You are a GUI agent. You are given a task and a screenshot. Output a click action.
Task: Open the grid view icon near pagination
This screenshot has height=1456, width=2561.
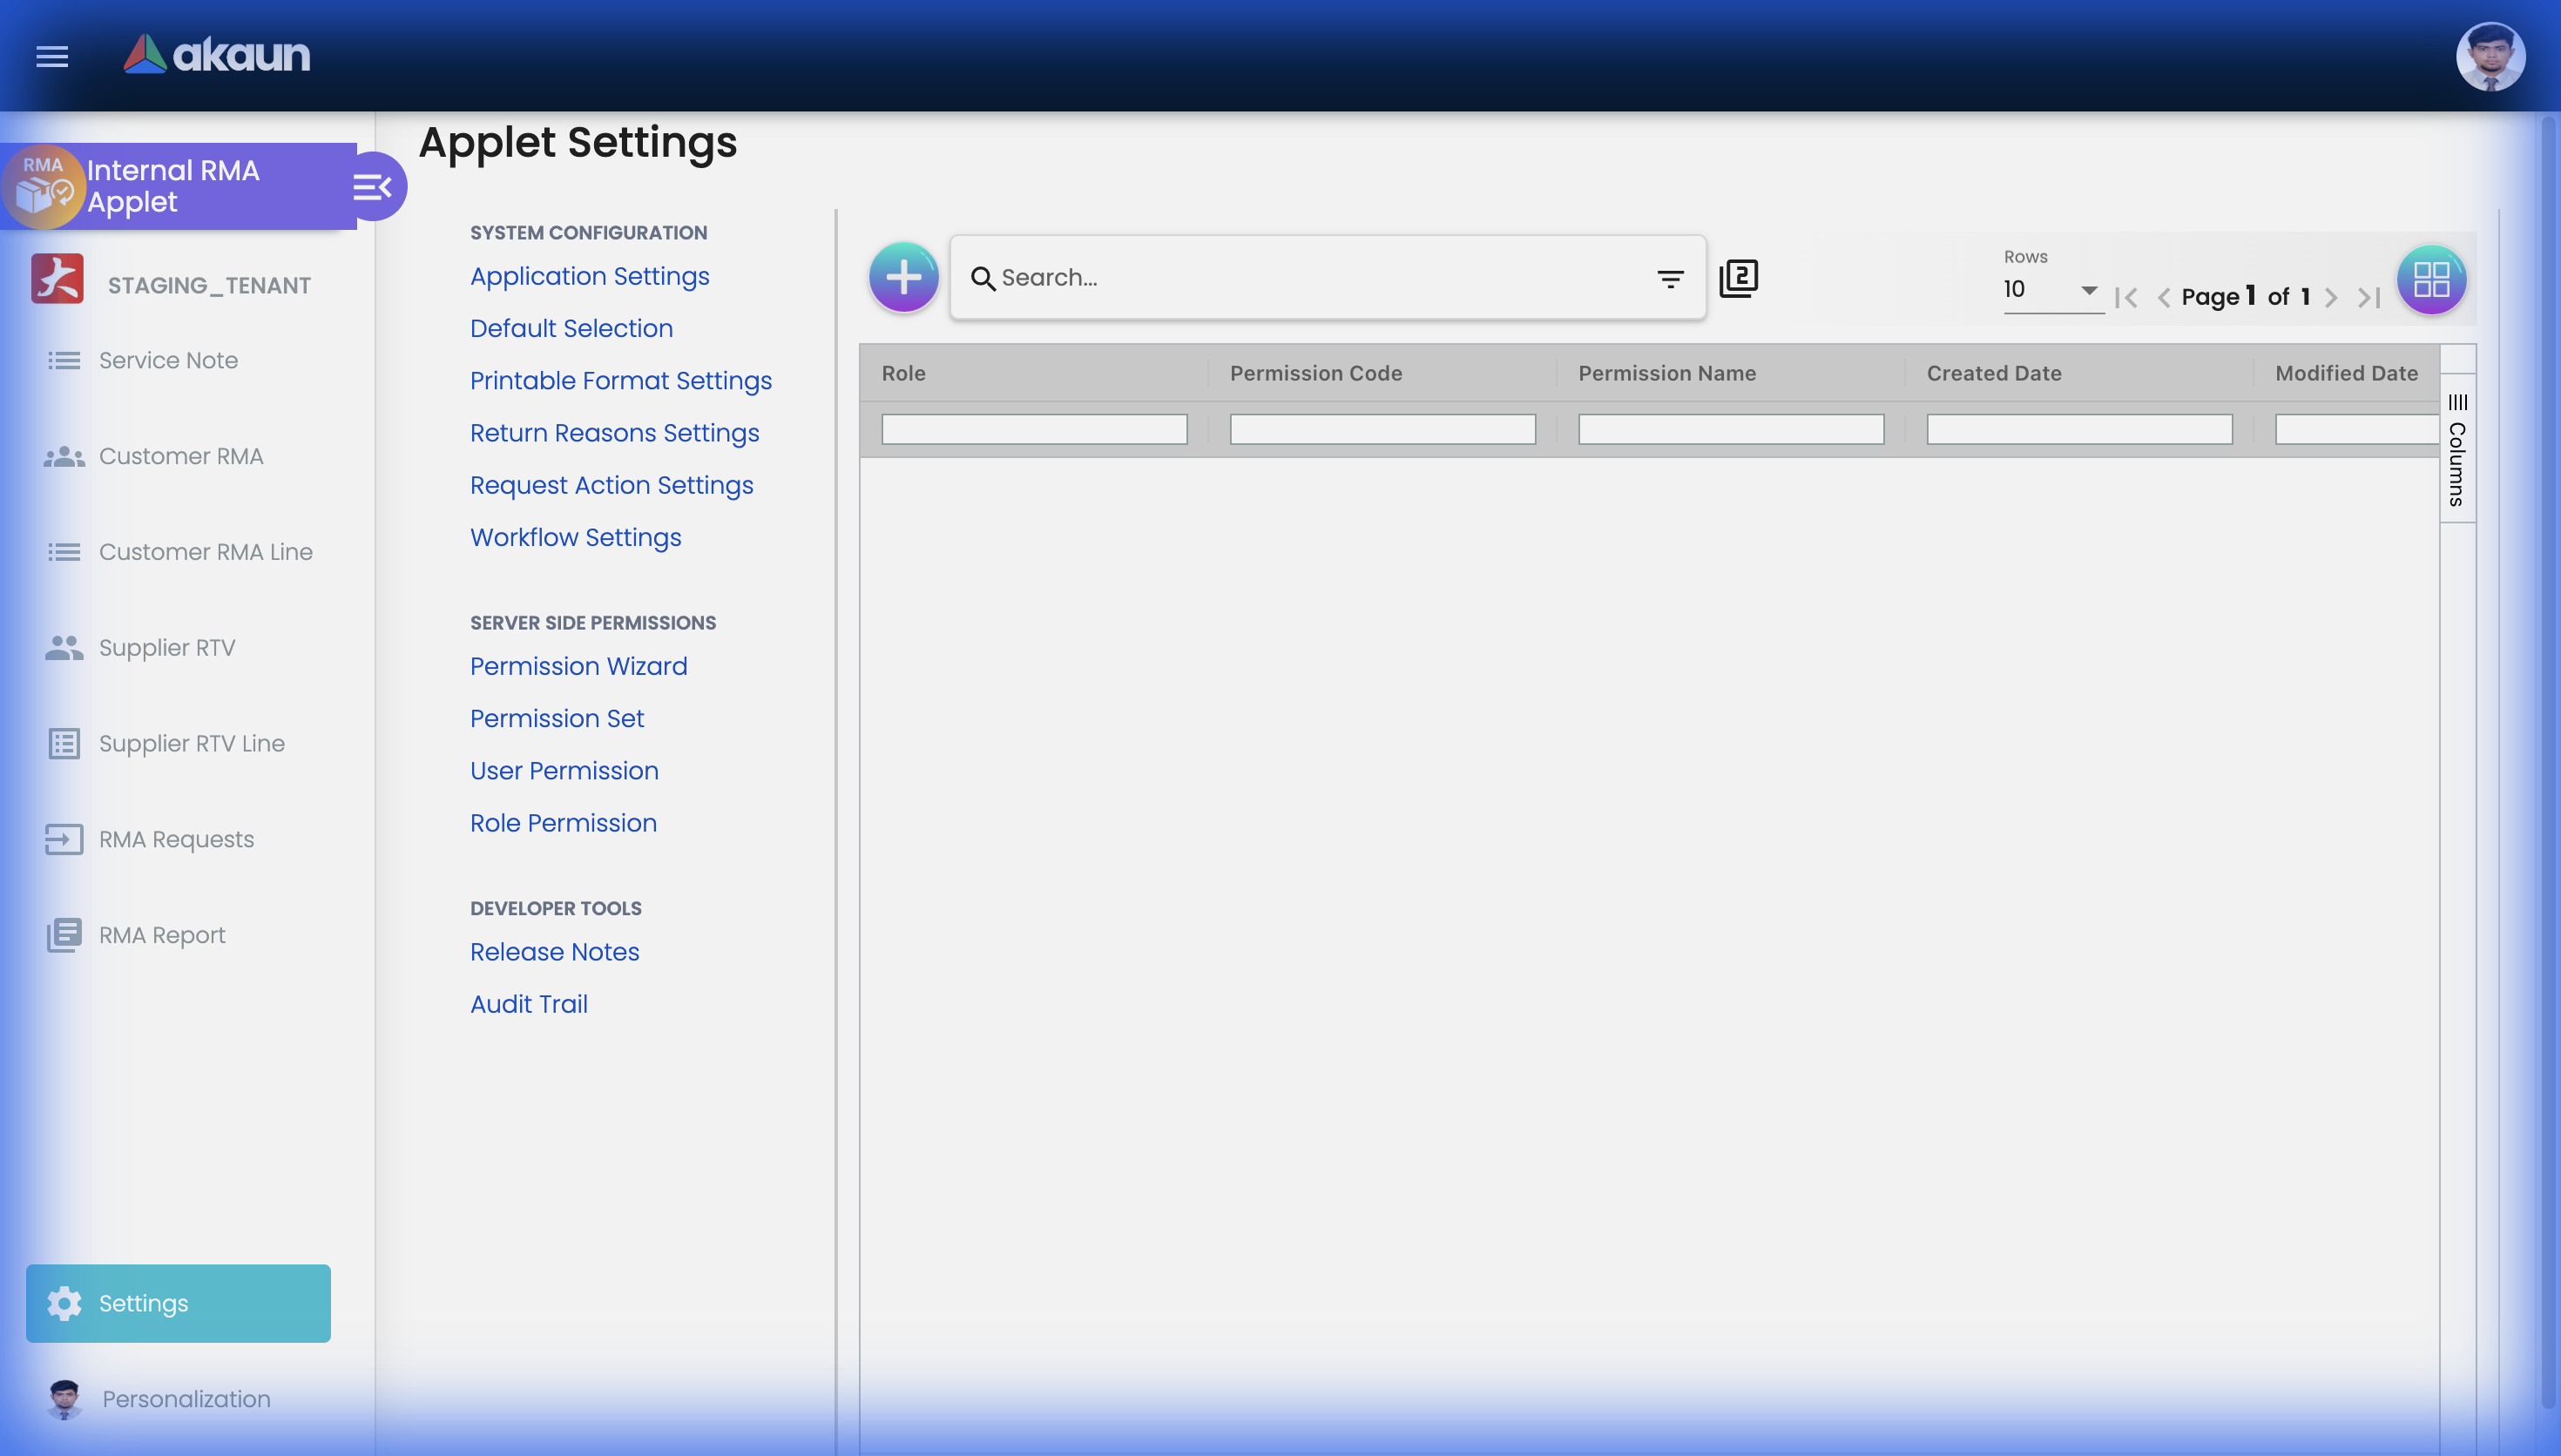pos(2433,279)
